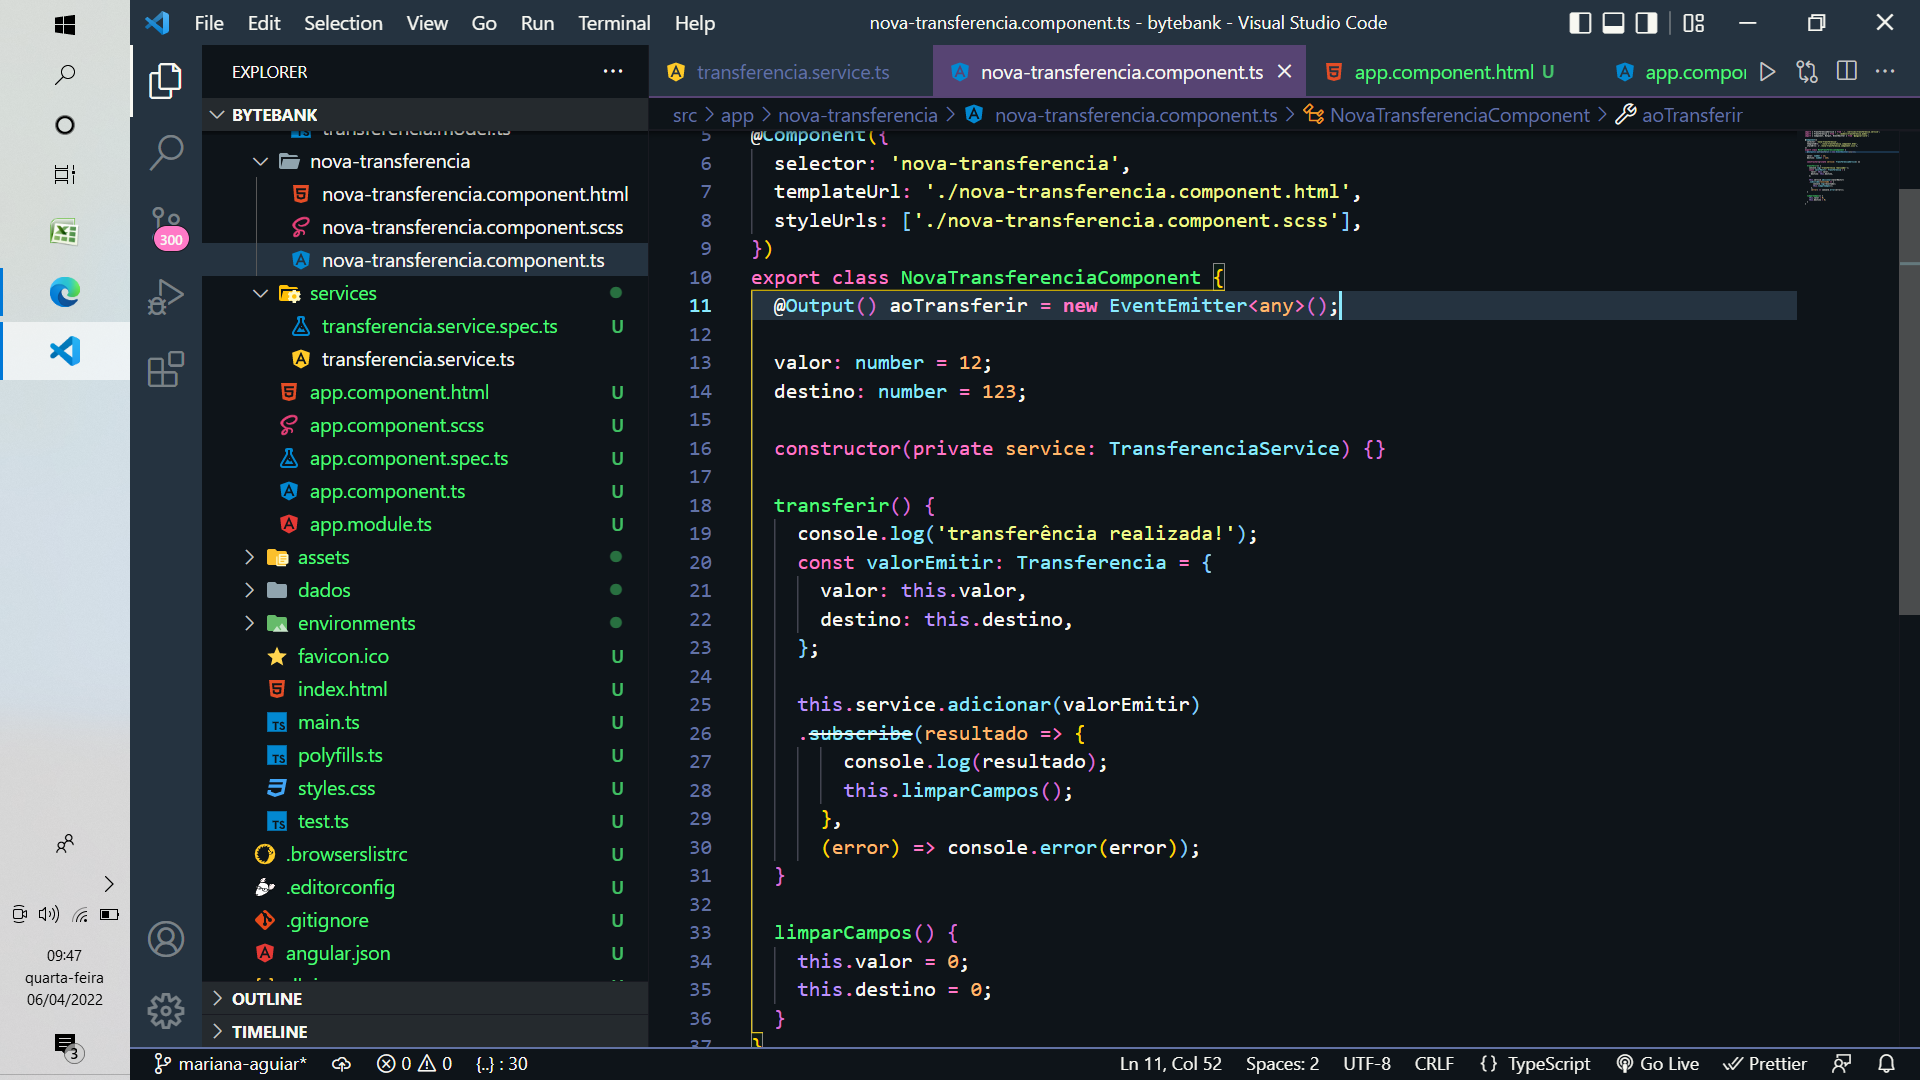
Task: Click aoTransferir in breadcrumb
Action: pyautogui.click(x=1692, y=115)
